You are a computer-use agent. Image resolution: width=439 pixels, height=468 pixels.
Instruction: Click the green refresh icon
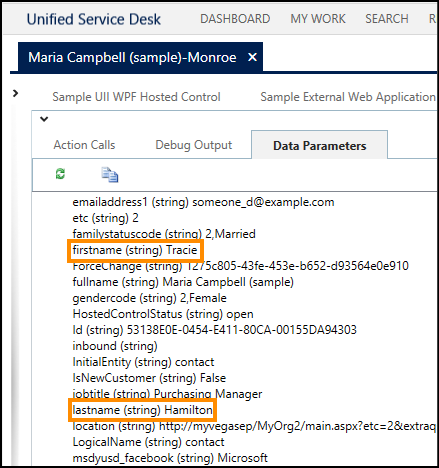pos(60,174)
